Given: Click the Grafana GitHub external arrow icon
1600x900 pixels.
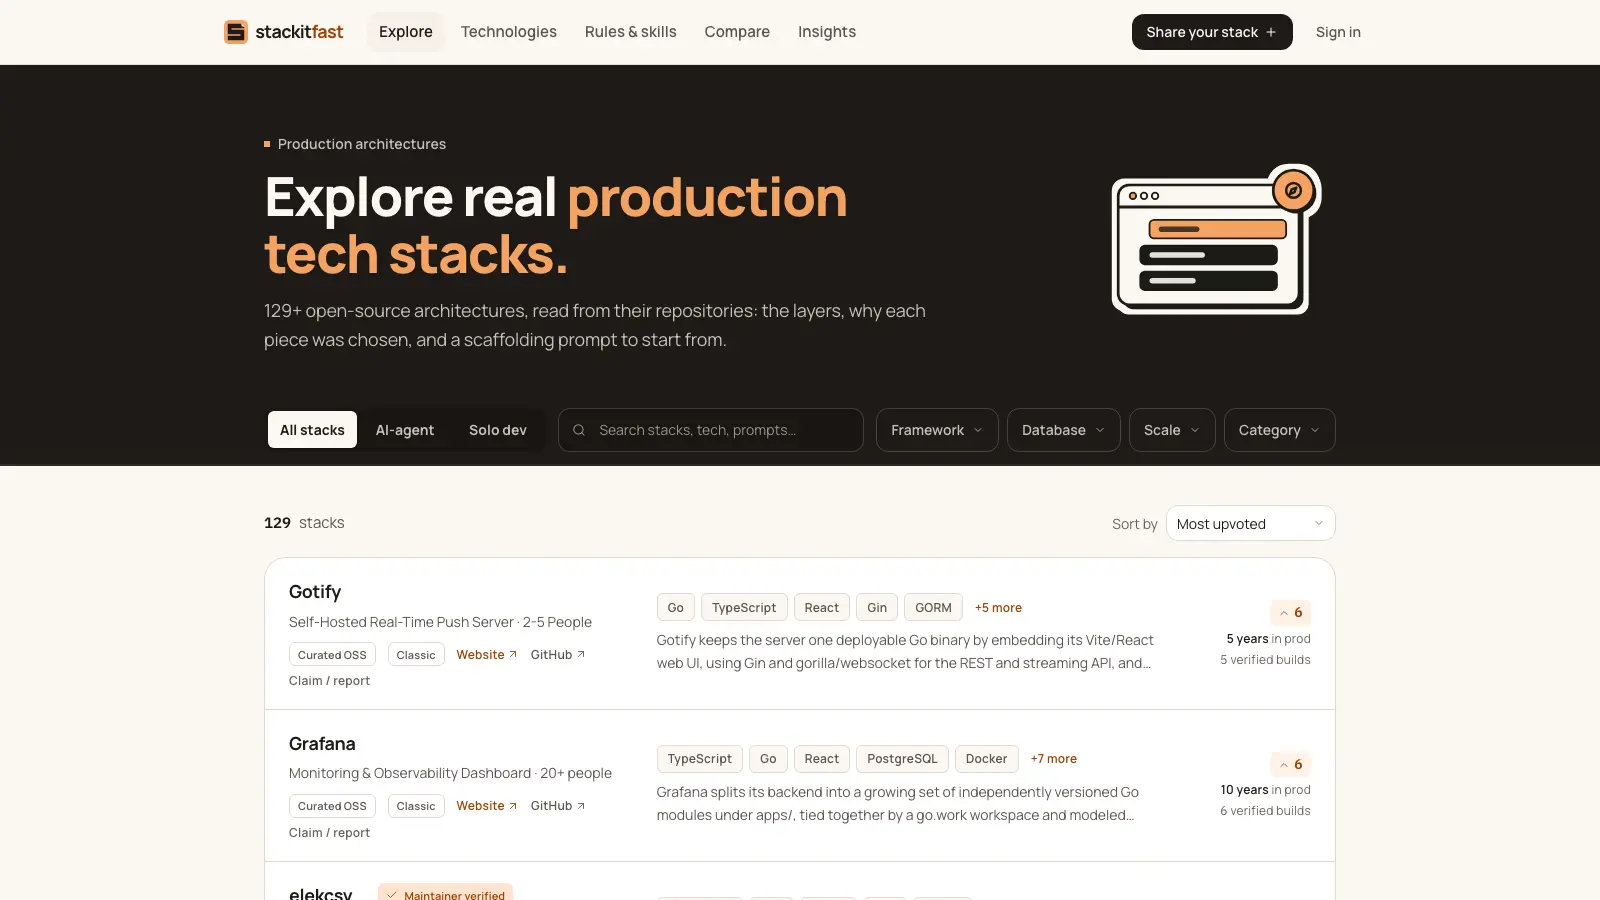Looking at the screenshot, I should [581, 806].
